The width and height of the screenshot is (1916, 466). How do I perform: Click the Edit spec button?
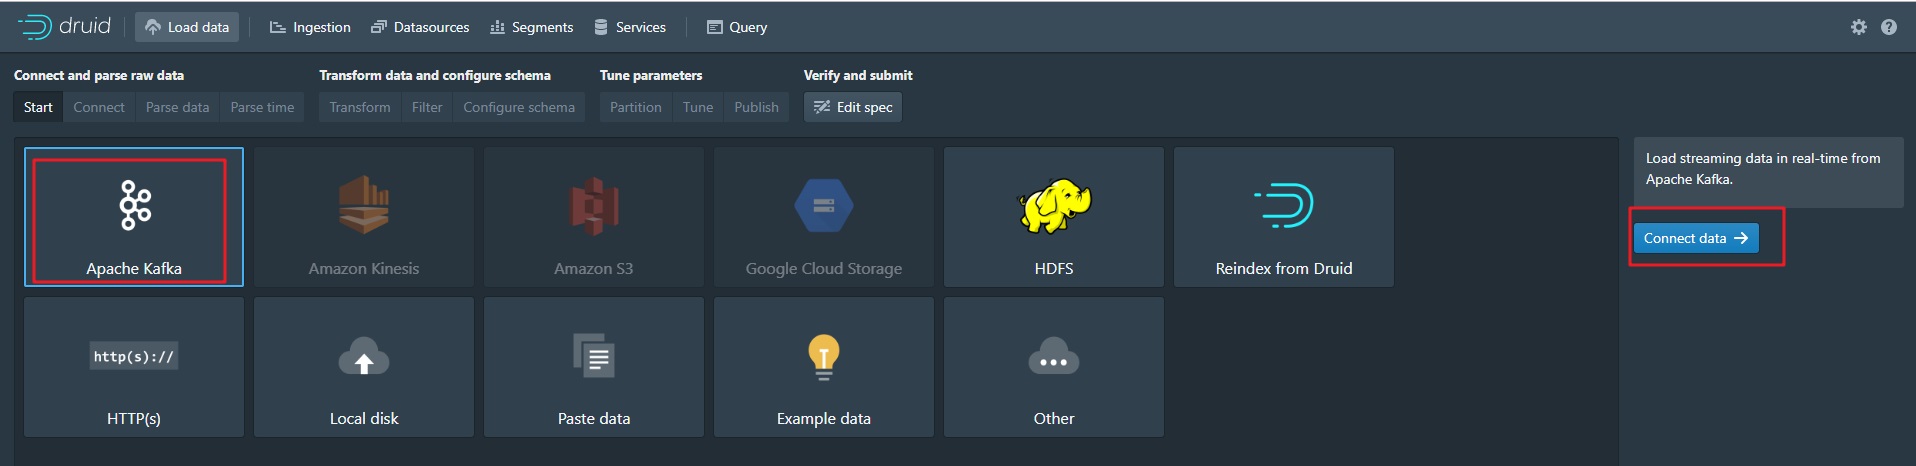tap(853, 107)
